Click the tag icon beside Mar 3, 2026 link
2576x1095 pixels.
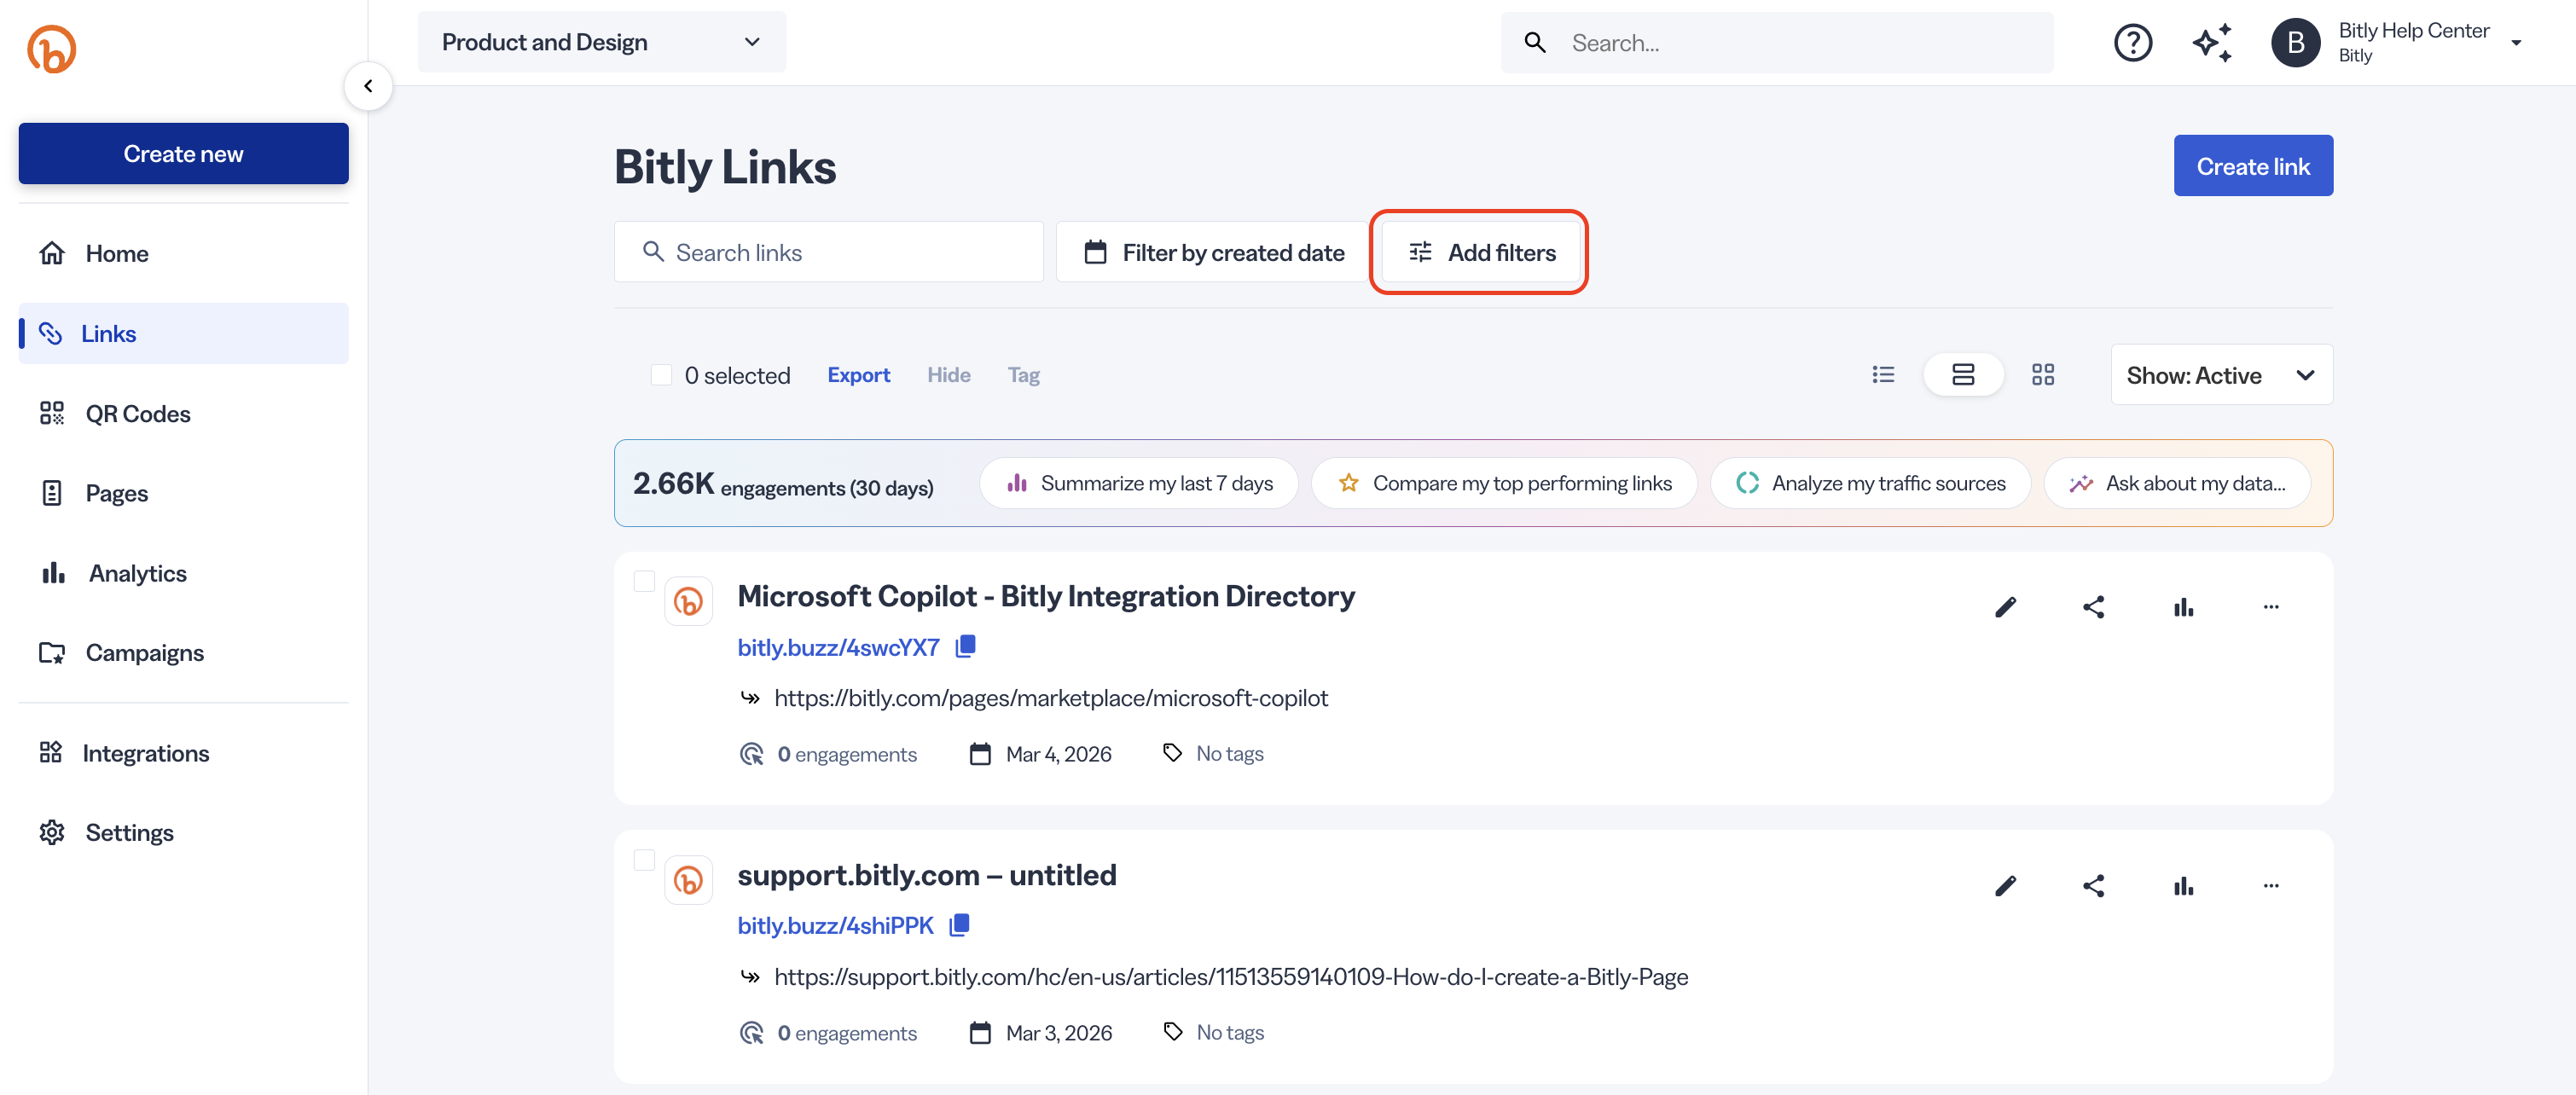click(x=1173, y=1032)
